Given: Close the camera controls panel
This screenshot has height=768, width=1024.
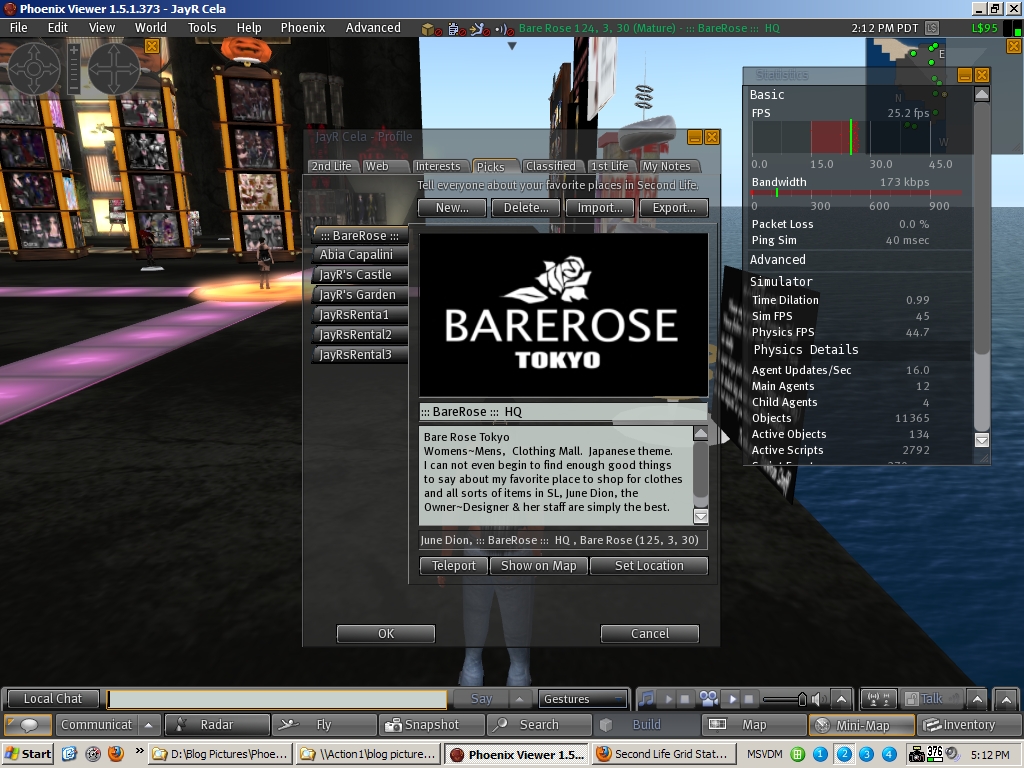Looking at the screenshot, I should click(152, 46).
